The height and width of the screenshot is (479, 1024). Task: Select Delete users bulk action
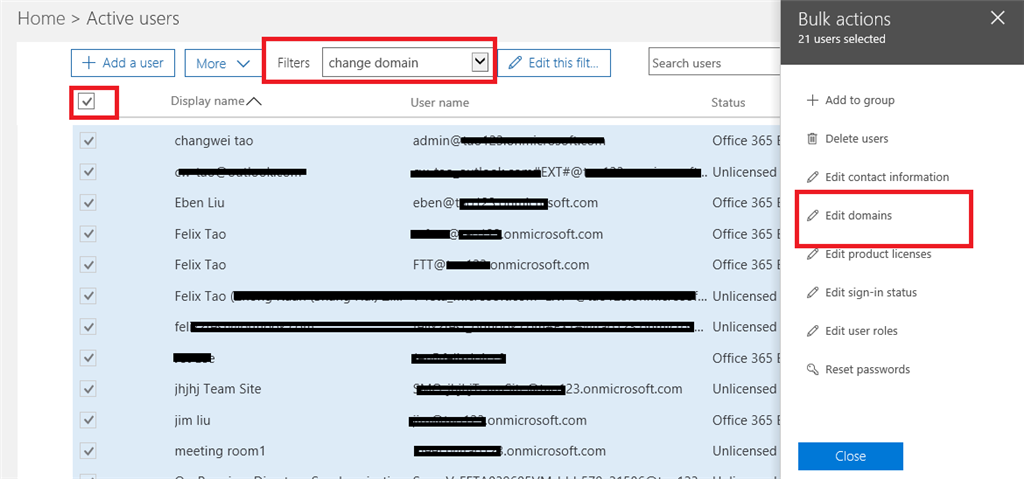click(856, 139)
